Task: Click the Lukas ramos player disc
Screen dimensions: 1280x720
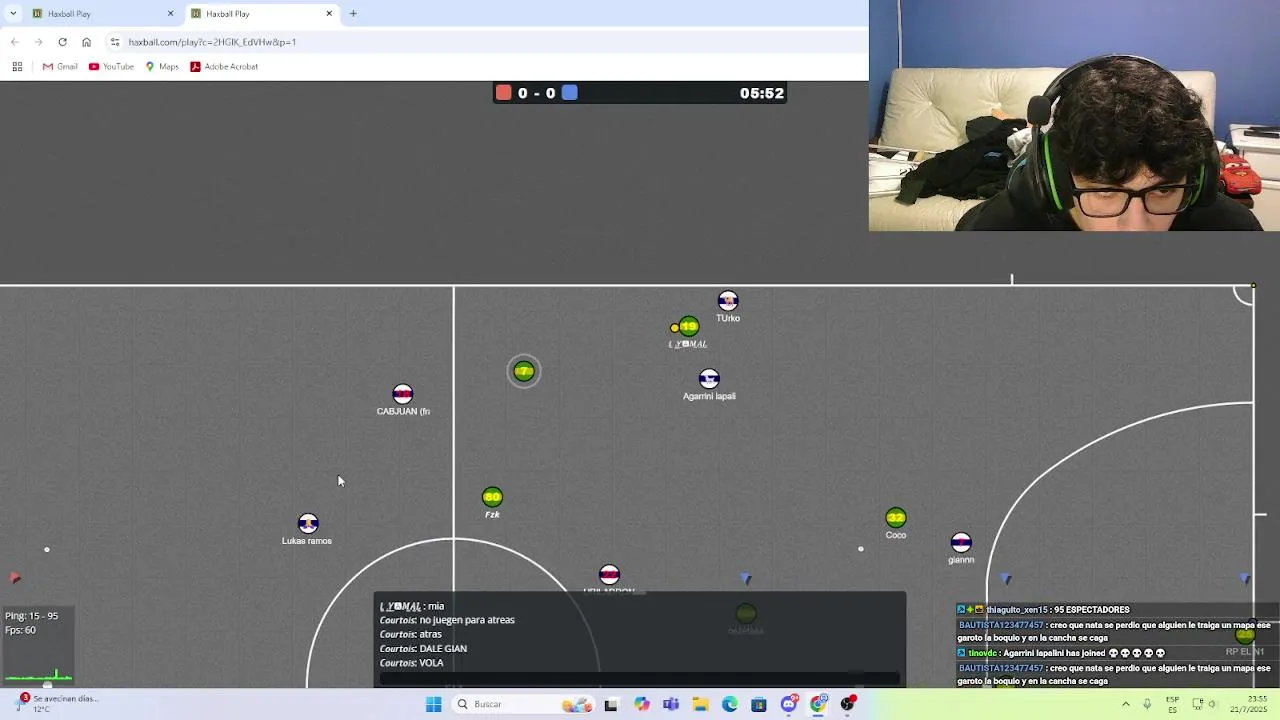Action: tap(308, 524)
